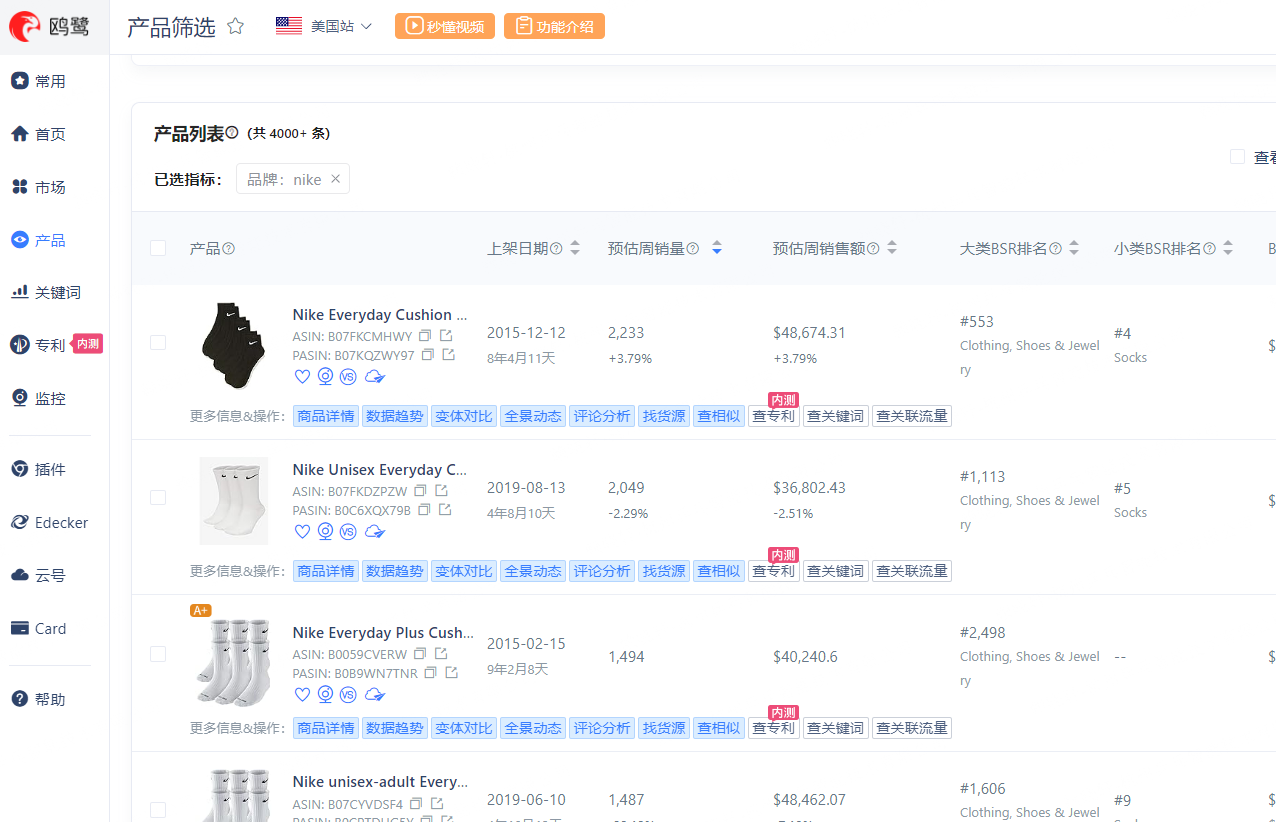
Task: Select the Nike Everyday Cushion row checkbox
Action: pos(158,342)
